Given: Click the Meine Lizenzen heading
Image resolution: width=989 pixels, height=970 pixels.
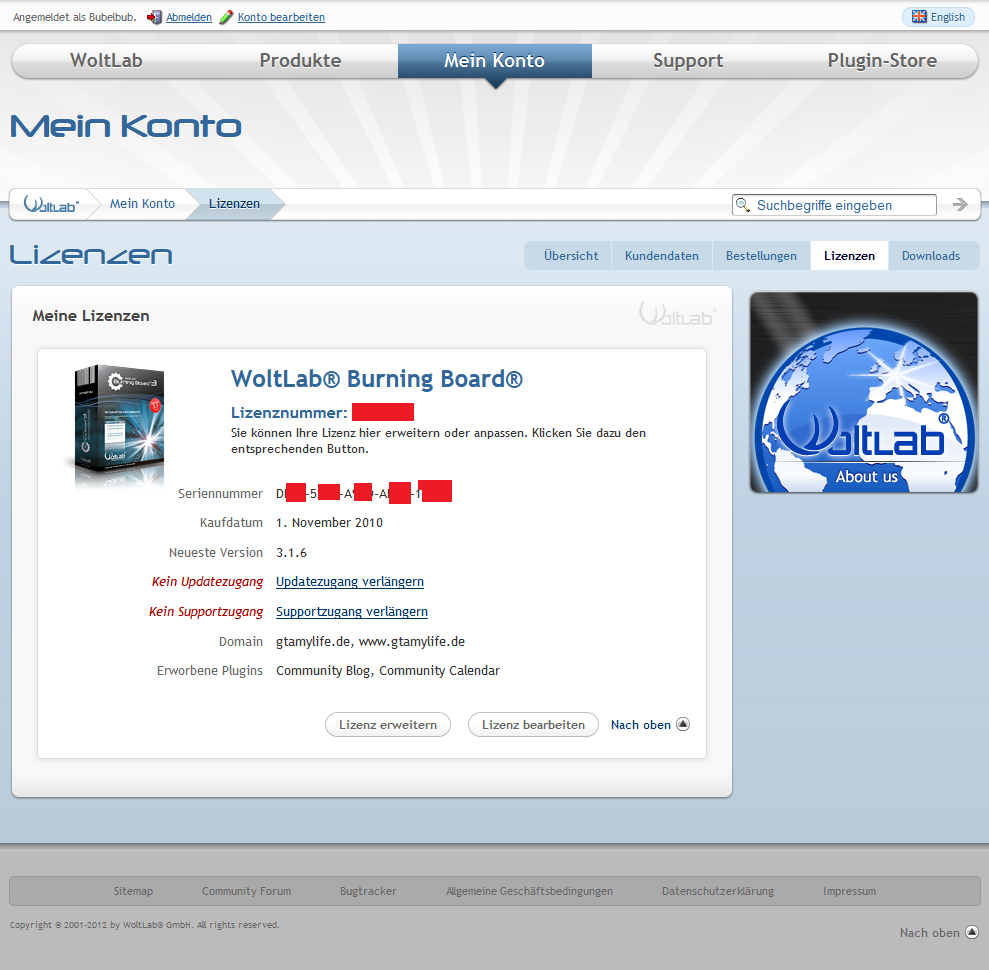Looking at the screenshot, I should coord(91,316).
